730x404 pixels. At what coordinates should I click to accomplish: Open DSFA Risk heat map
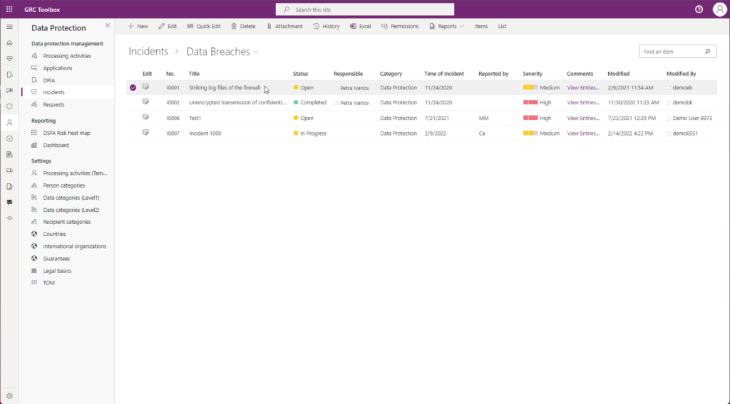tap(66, 133)
